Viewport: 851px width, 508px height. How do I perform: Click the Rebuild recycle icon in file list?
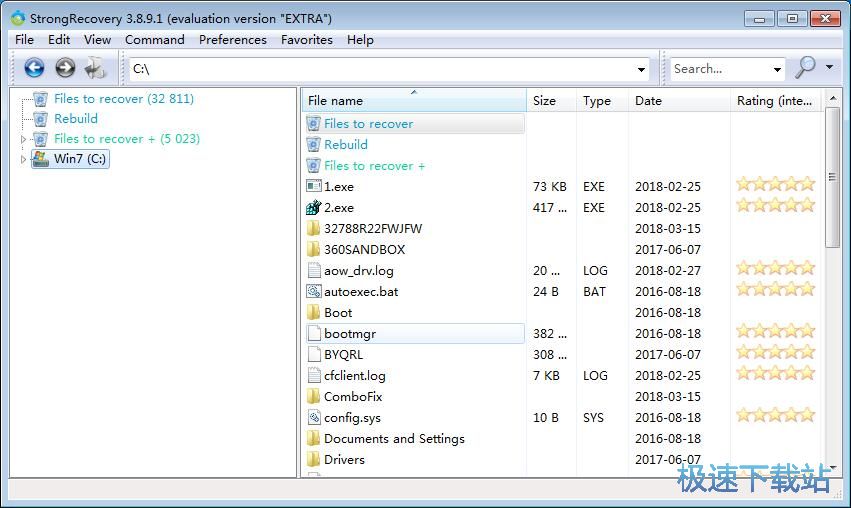pos(314,145)
